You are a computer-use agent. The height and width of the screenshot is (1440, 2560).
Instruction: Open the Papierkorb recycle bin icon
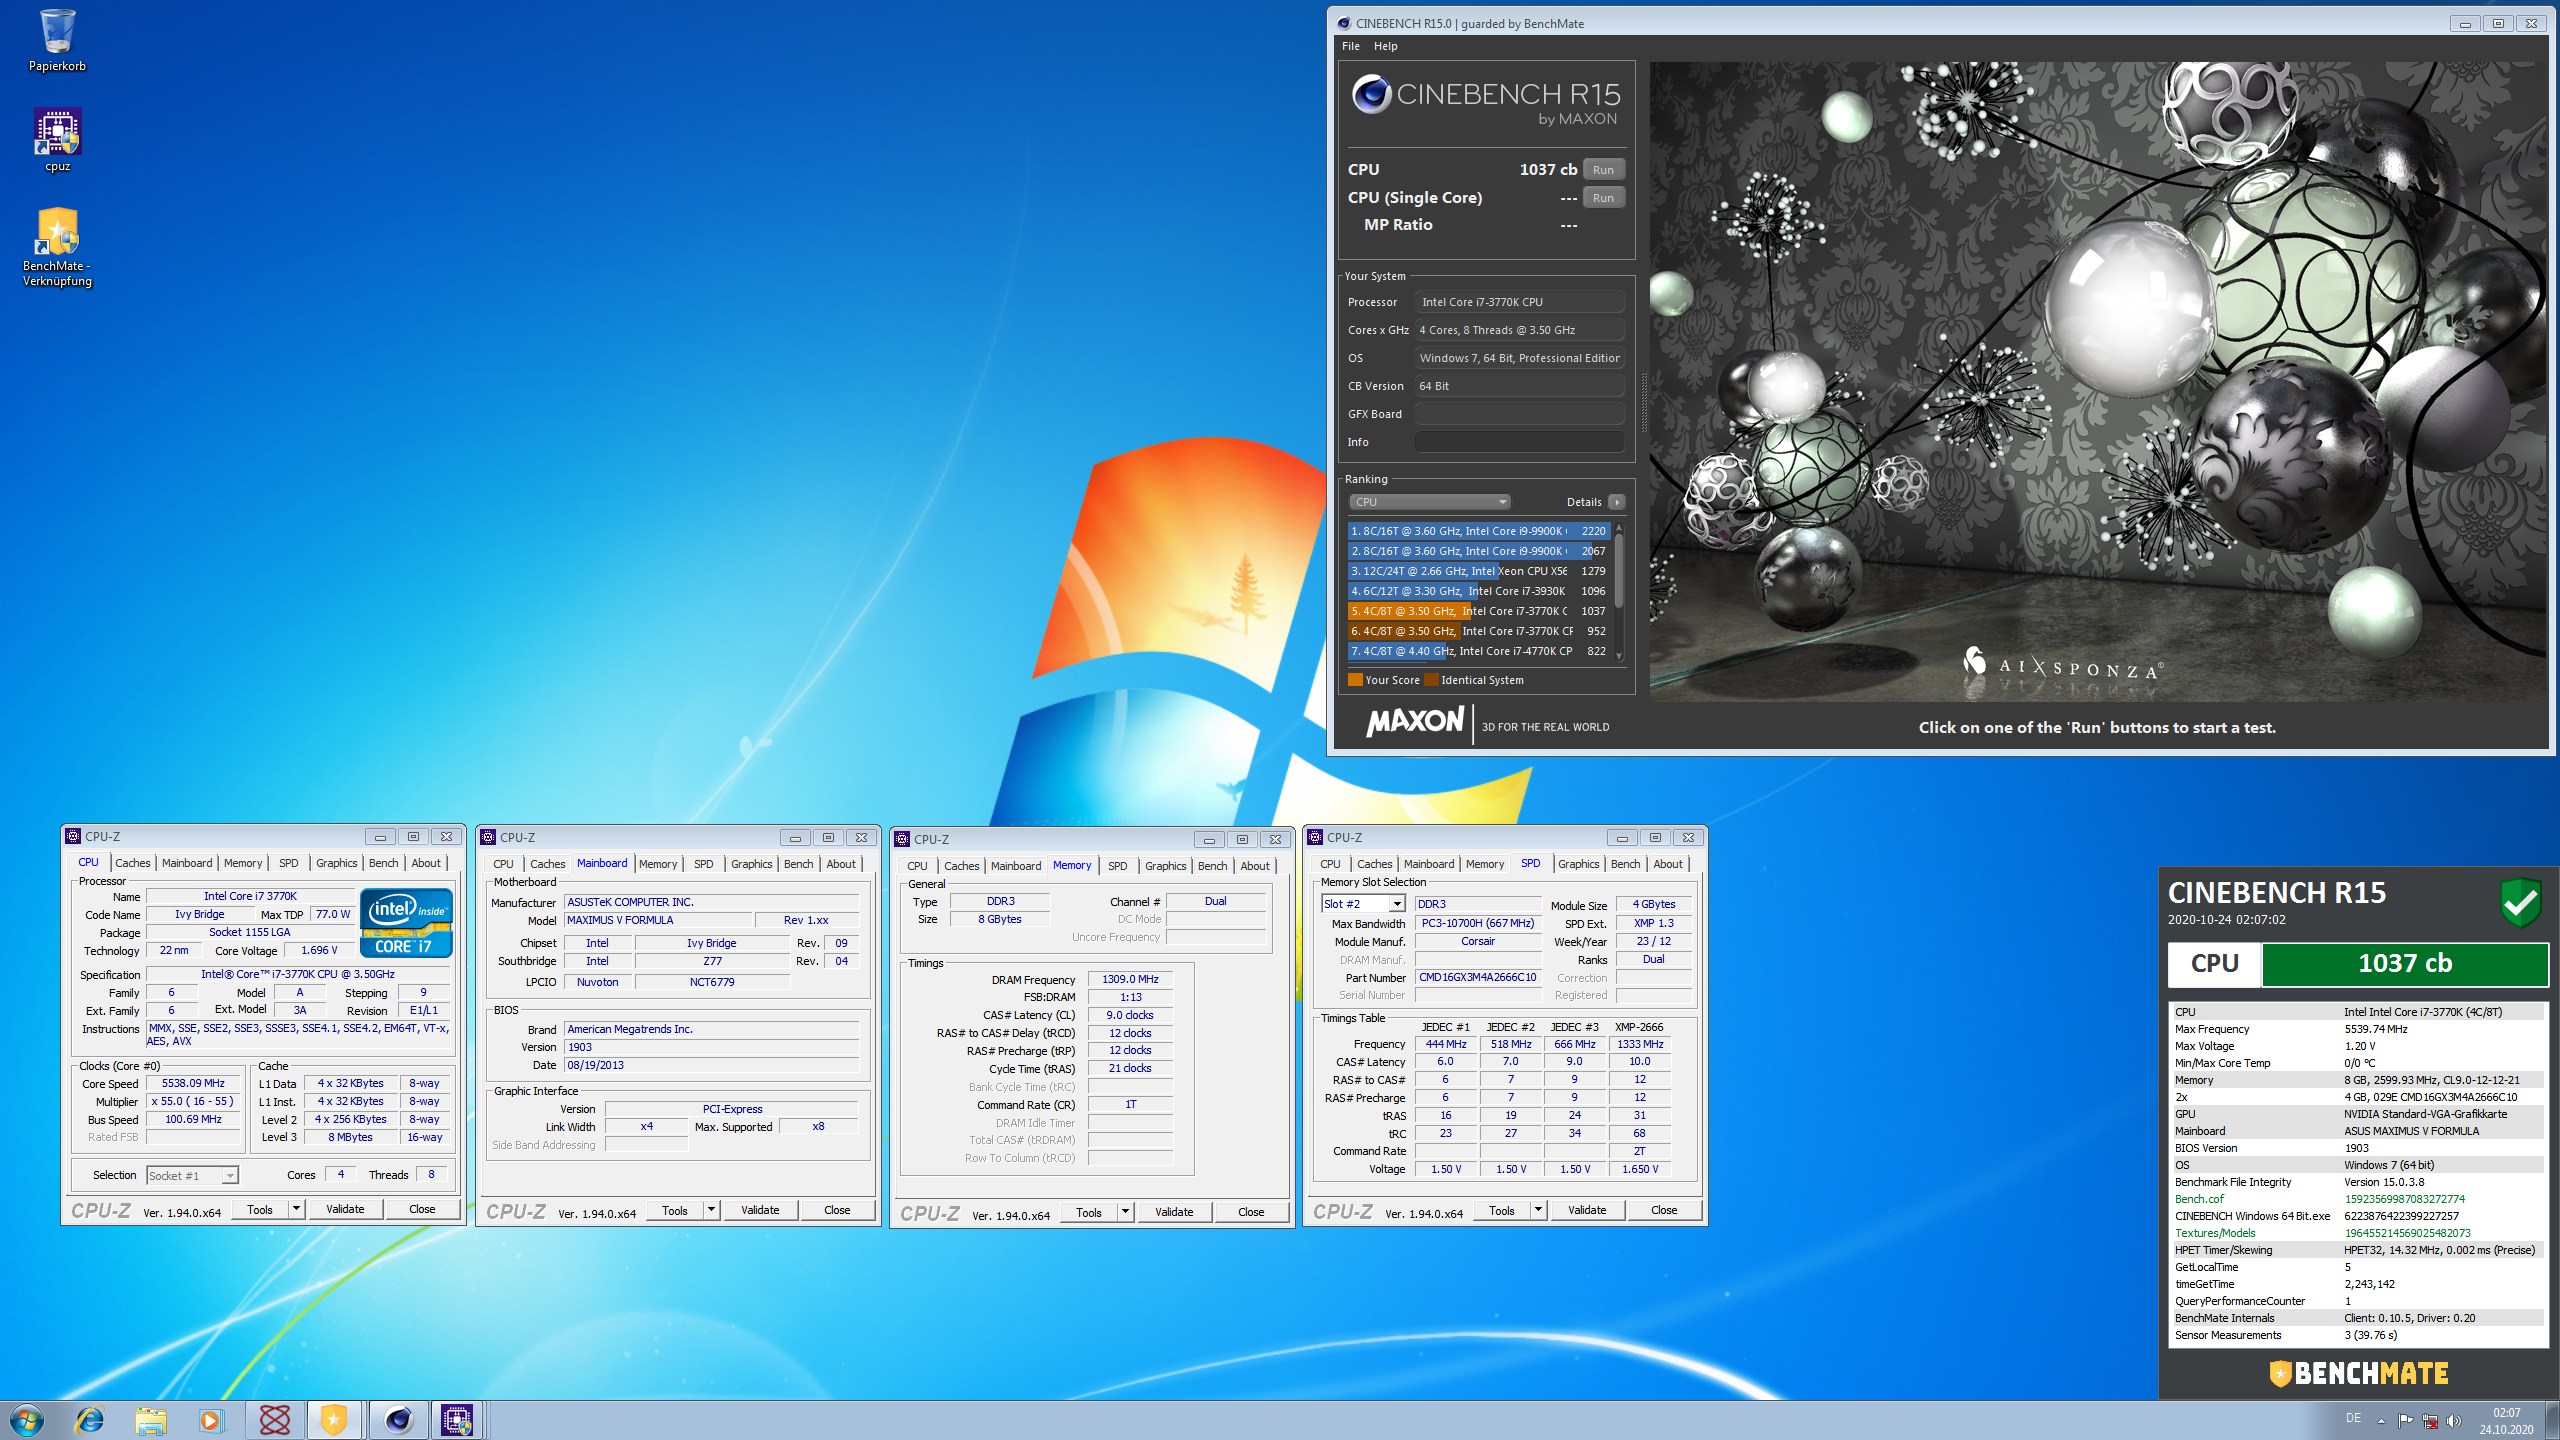[57, 40]
